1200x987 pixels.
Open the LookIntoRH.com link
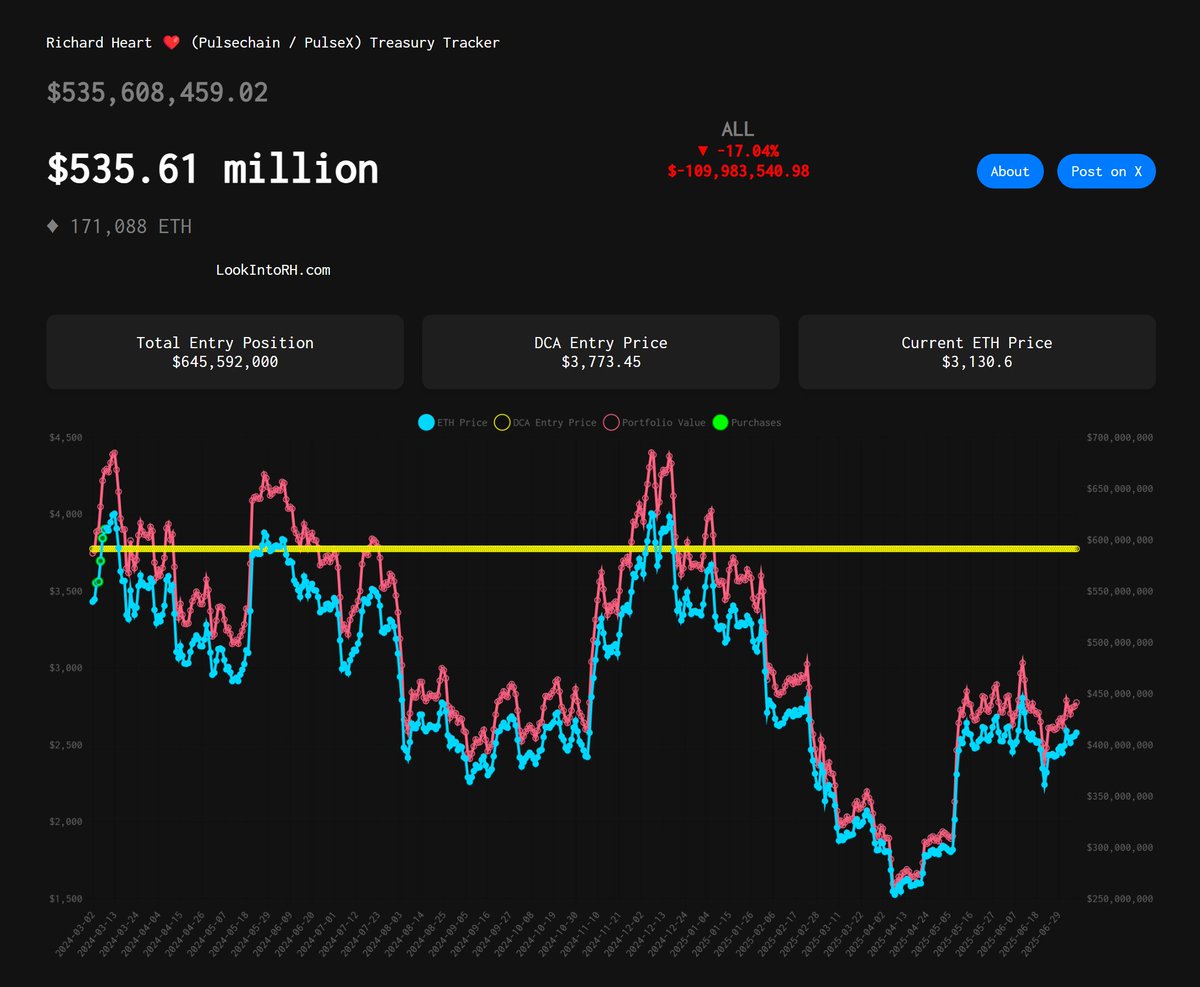point(273,270)
